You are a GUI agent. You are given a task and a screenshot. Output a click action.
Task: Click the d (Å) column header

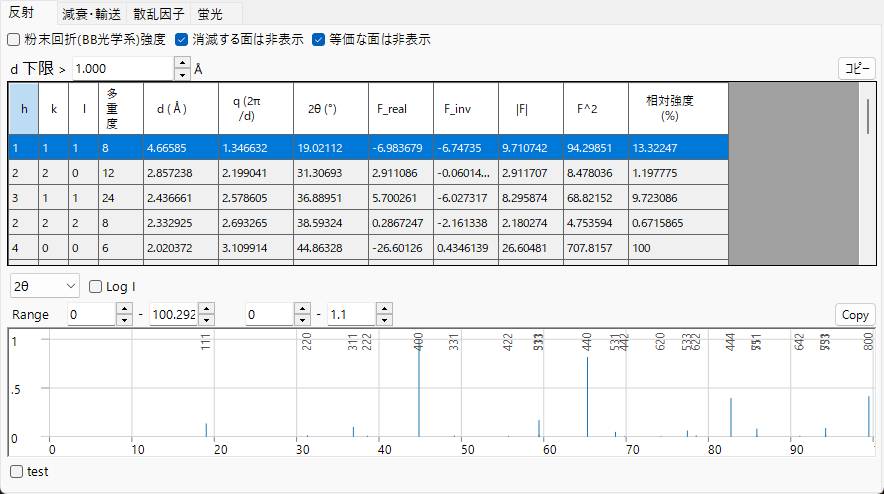181,109
